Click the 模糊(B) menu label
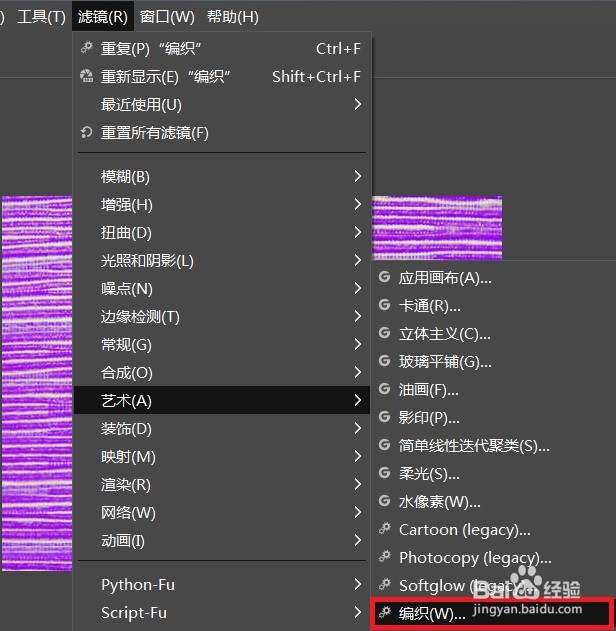The height and width of the screenshot is (631, 616). [x=125, y=177]
